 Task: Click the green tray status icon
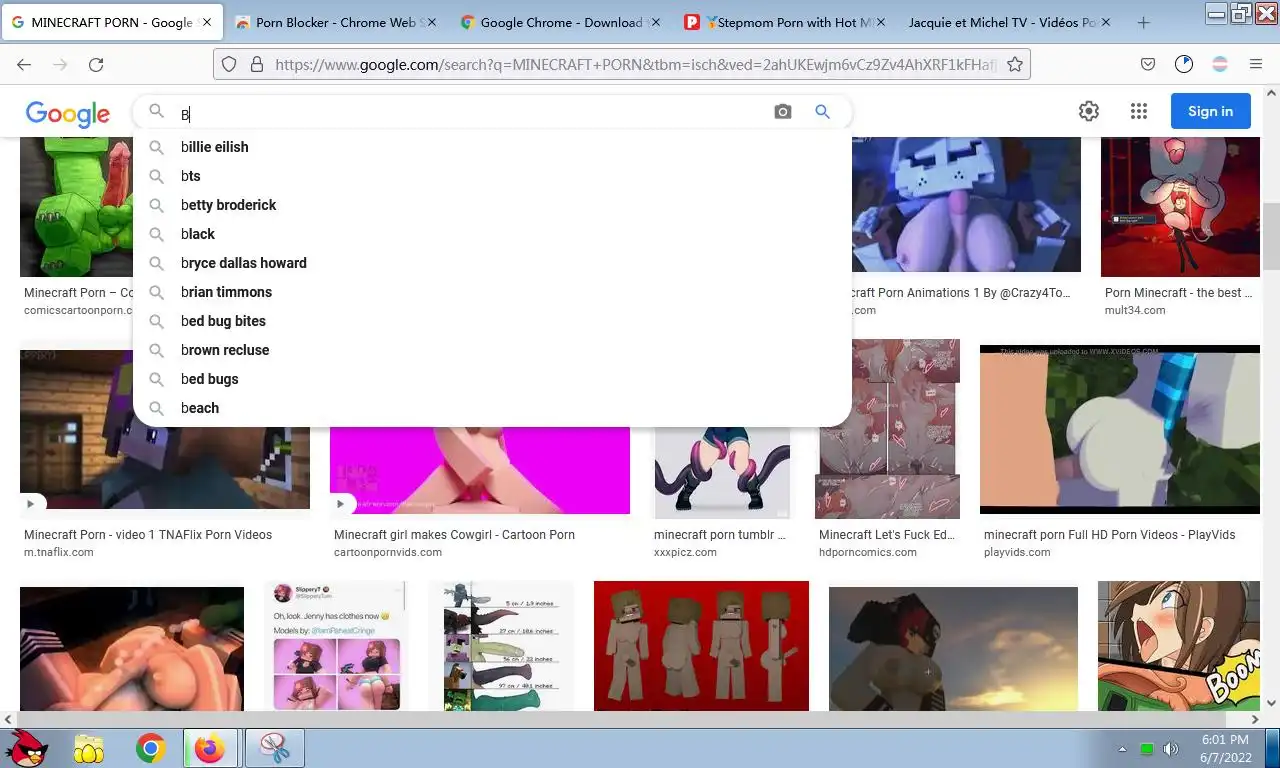point(1147,748)
